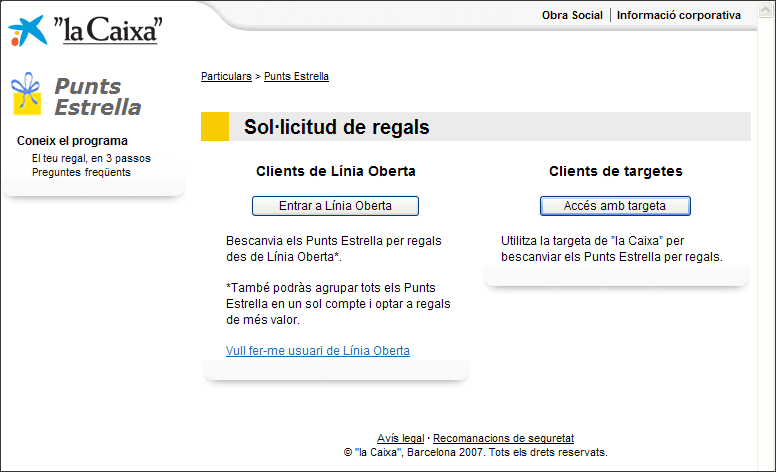Open the Preguntes freqüents link
Screen dimensions: 776x472
[82, 172]
